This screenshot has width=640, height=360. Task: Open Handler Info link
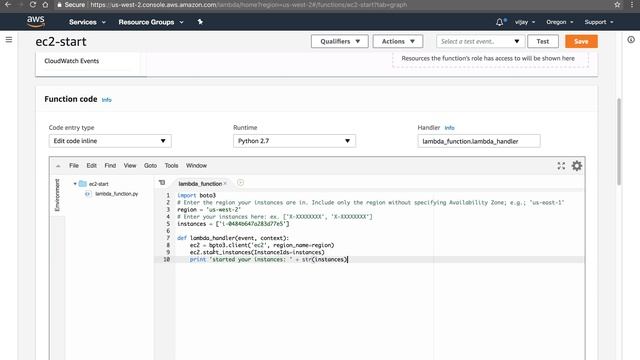coord(449,128)
